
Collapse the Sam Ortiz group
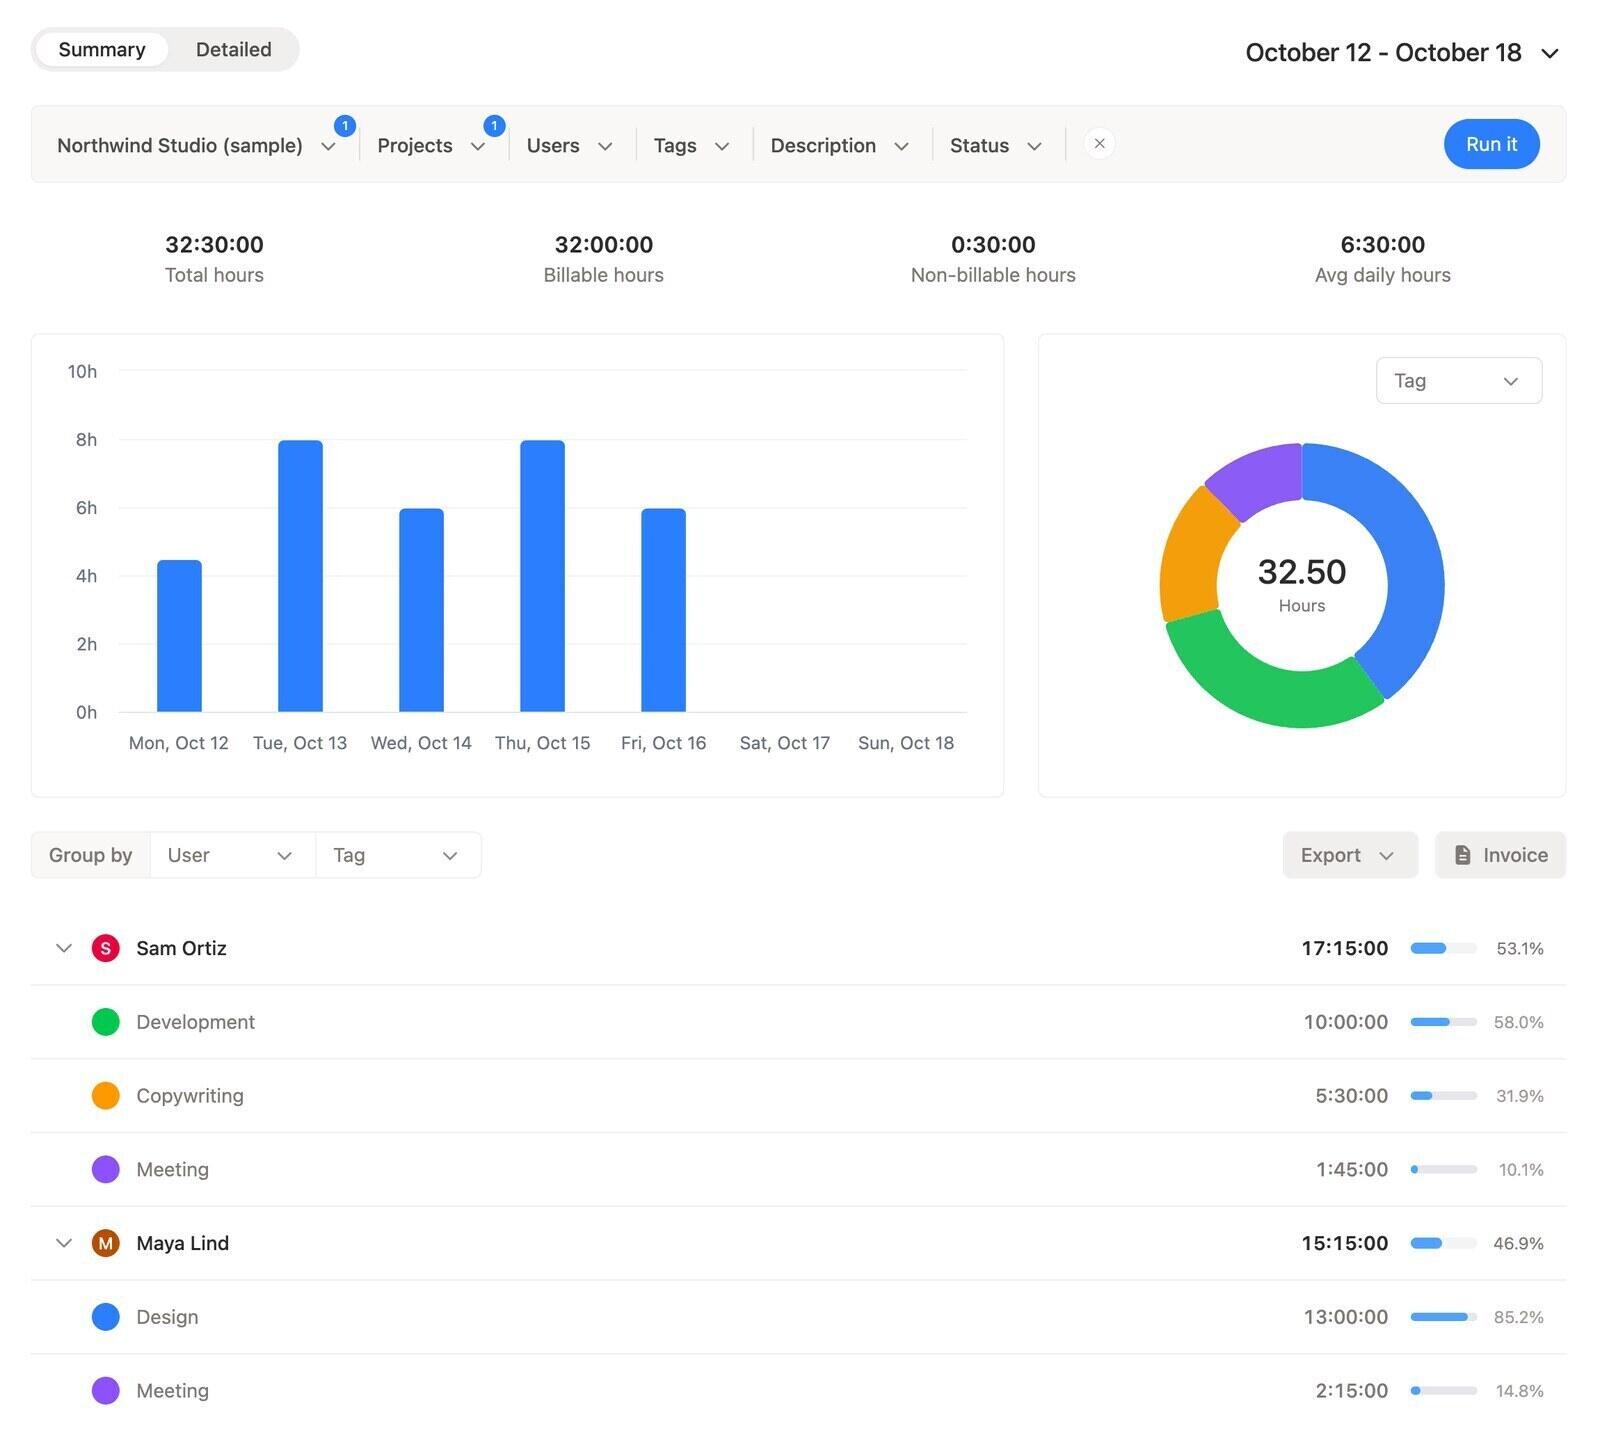(x=64, y=948)
